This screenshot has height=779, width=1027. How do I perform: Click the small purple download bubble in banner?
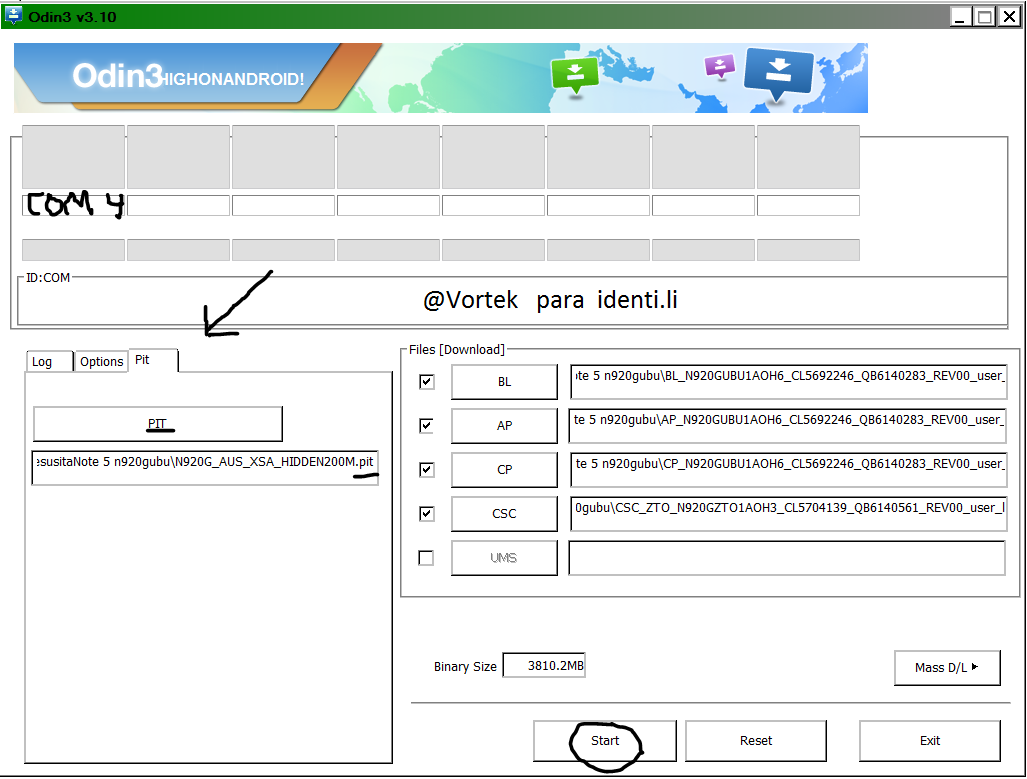click(x=719, y=66)
